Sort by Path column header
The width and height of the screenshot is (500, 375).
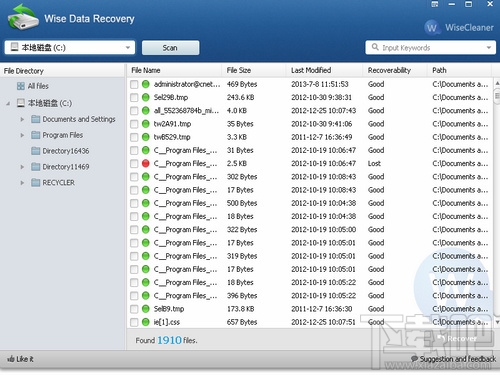(x=459, y=70)
